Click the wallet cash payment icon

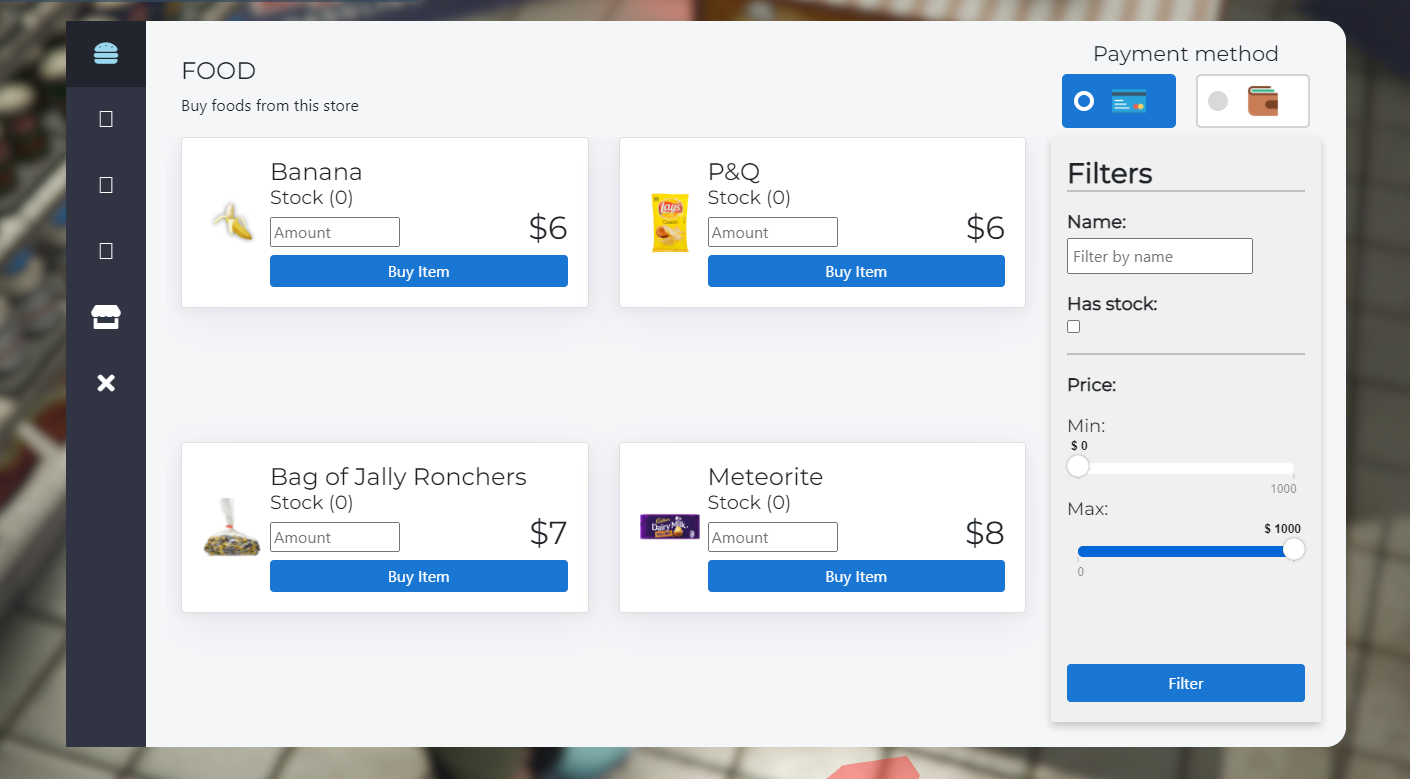tap(1263, 101)
